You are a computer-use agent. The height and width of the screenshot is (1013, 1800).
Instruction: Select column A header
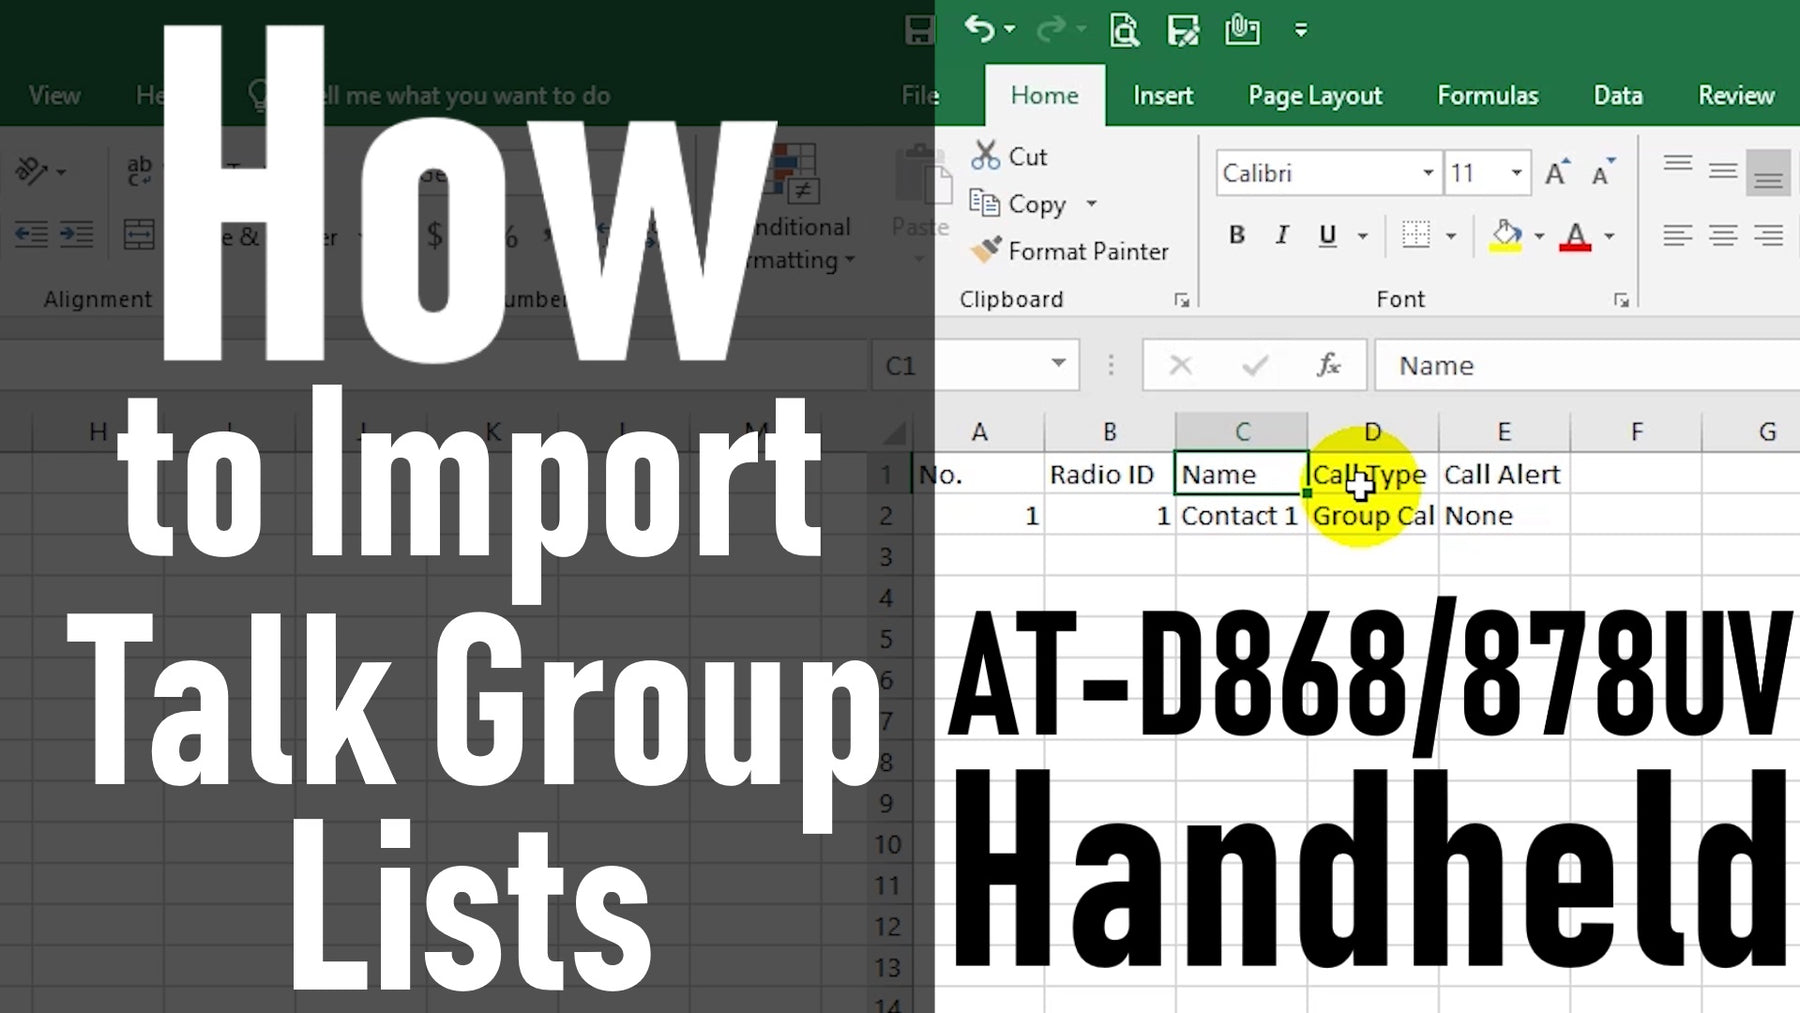pyautogui.click(x=979, y=432)
